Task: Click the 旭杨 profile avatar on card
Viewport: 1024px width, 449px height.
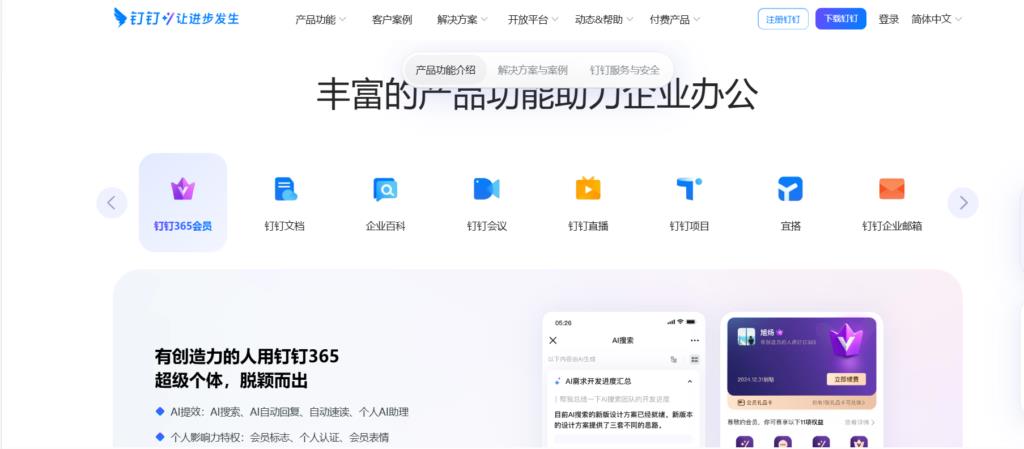Action: pyautogui.click(x=746, y=336)
